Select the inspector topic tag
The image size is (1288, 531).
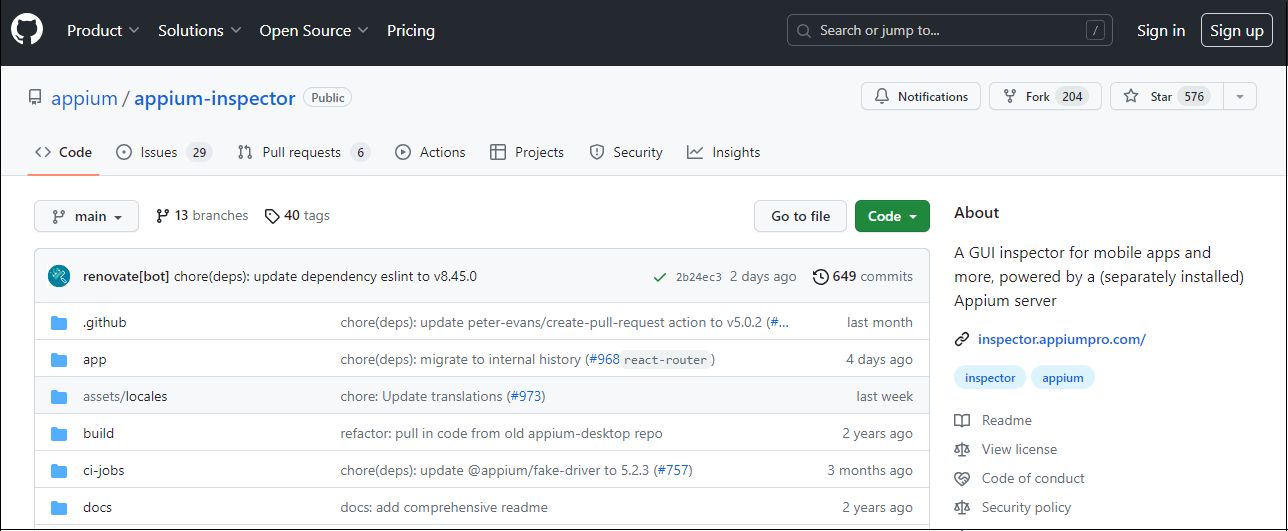[x=990, y=377]
